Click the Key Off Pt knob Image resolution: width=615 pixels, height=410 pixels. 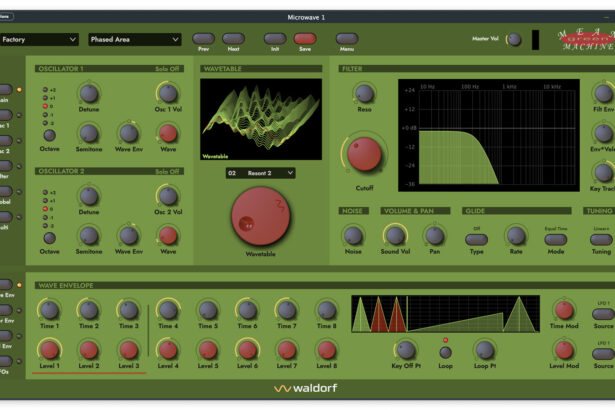(x=406, y=350)
